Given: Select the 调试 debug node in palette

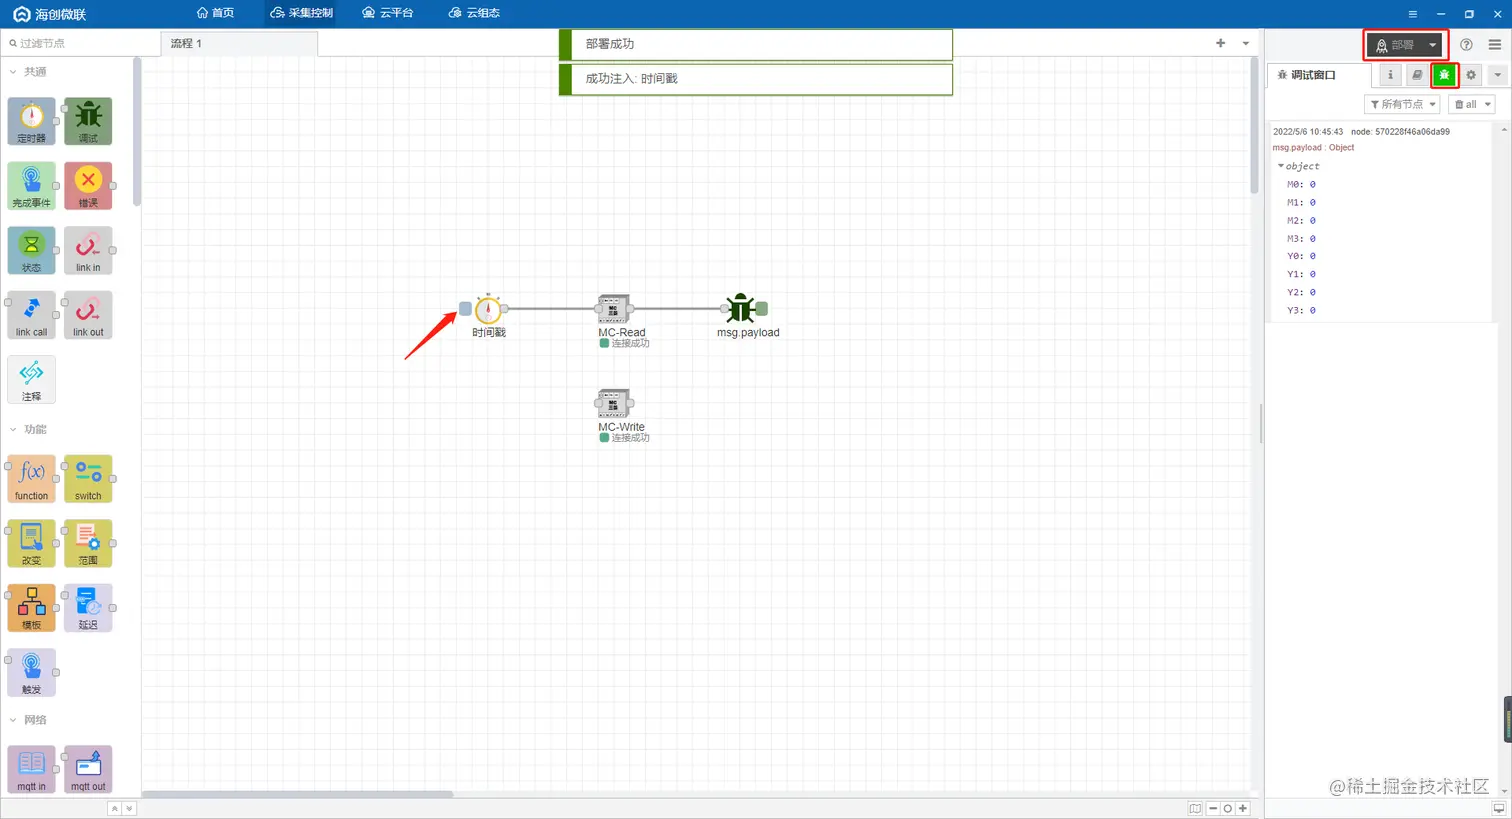Looking at the screenshot, I should (x=88, y=122).
